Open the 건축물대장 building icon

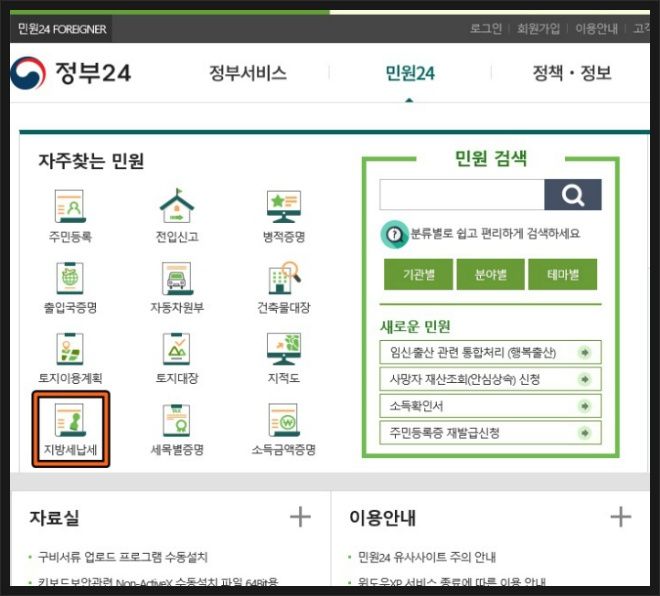coord(285,277)
